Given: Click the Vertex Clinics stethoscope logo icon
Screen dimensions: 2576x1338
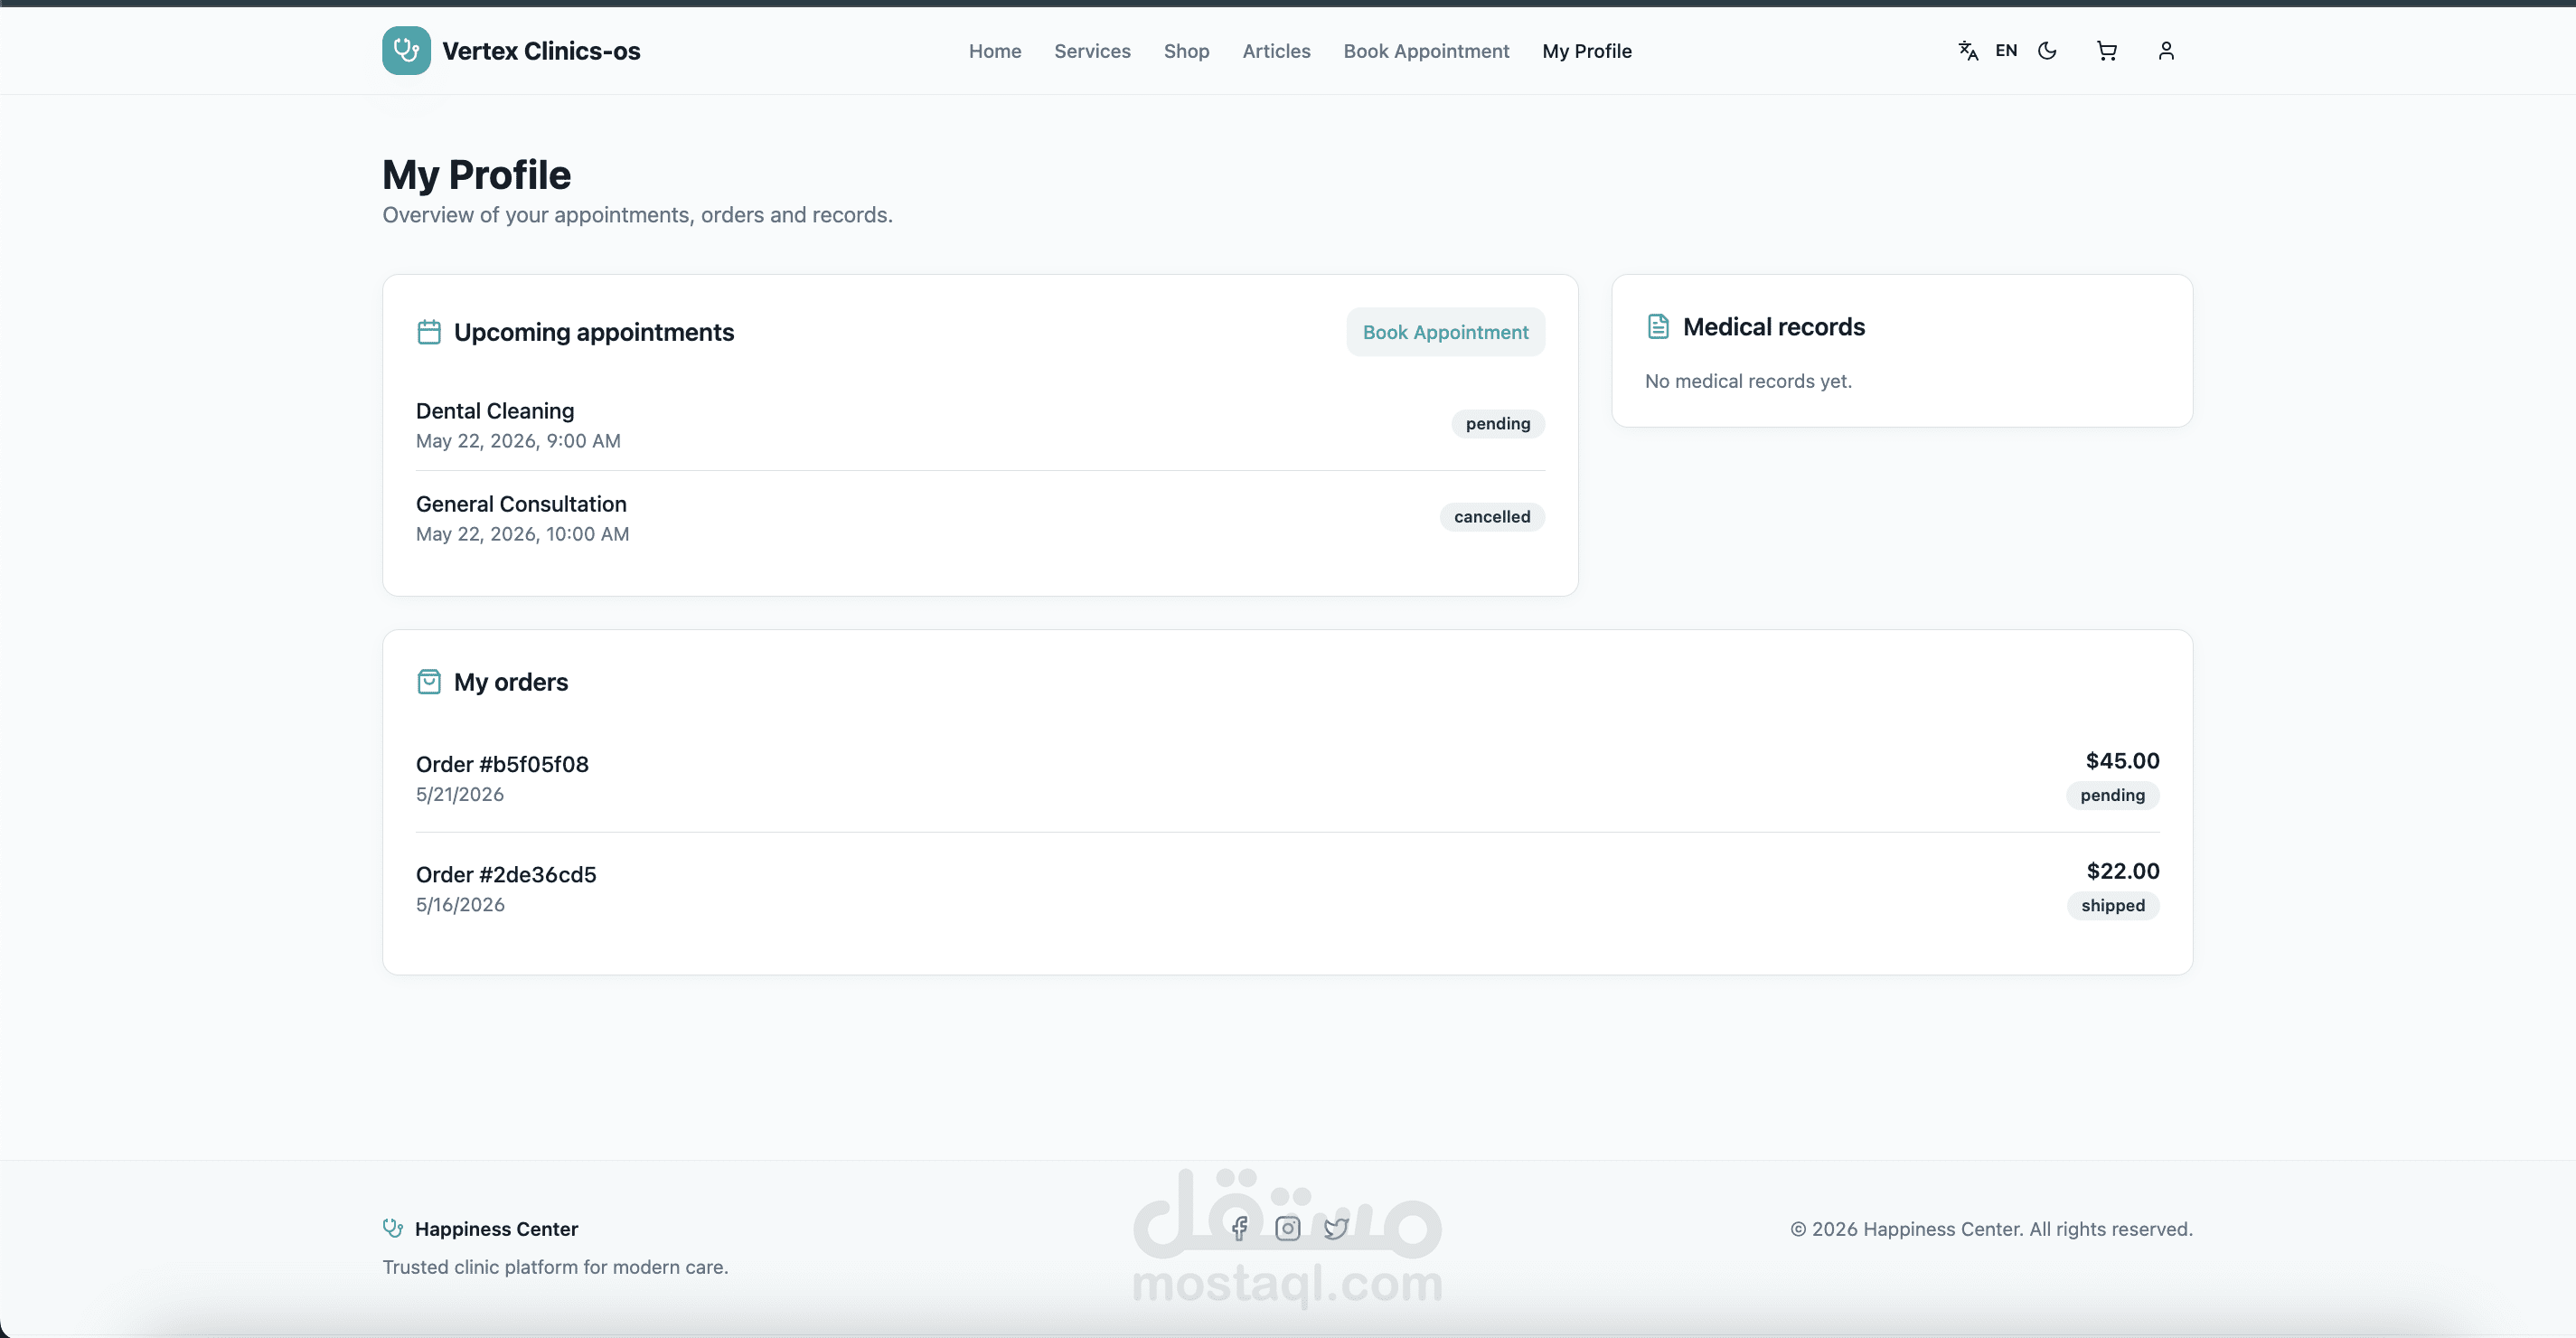Looking at the screenshot, I should pos(406,51).
